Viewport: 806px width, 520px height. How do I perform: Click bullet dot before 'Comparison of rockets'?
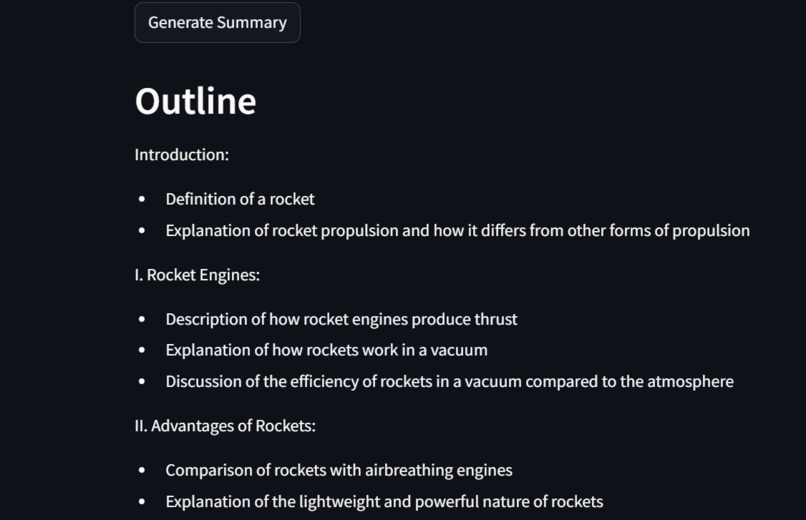click(x=142, y=470)
